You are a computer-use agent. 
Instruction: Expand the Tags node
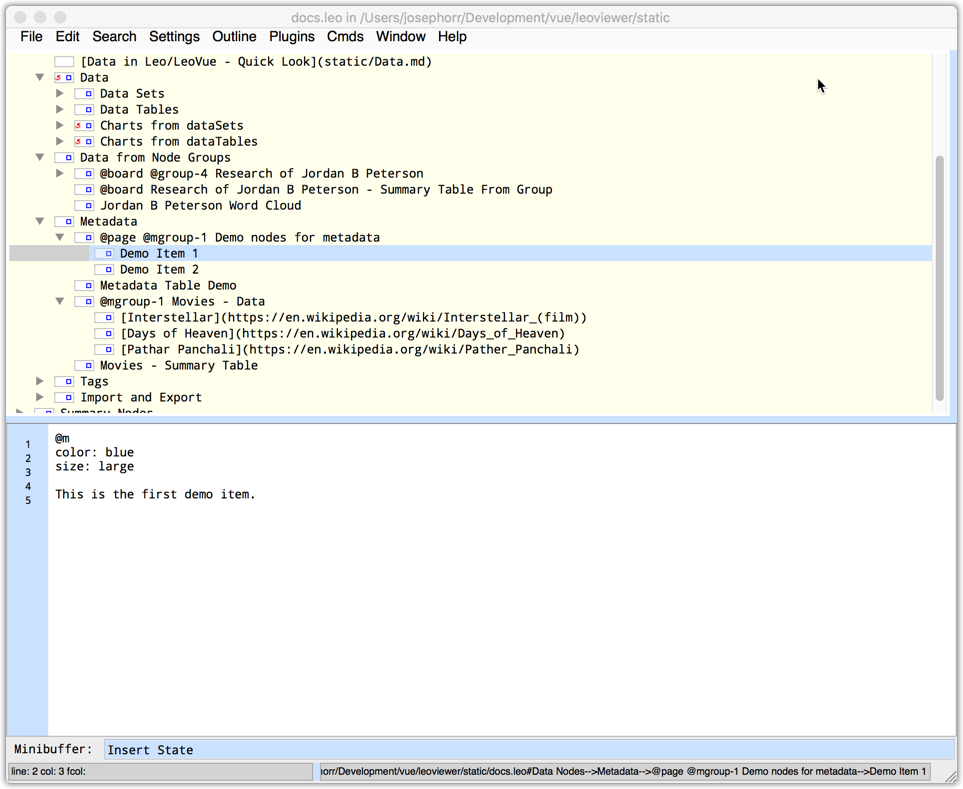40,381
